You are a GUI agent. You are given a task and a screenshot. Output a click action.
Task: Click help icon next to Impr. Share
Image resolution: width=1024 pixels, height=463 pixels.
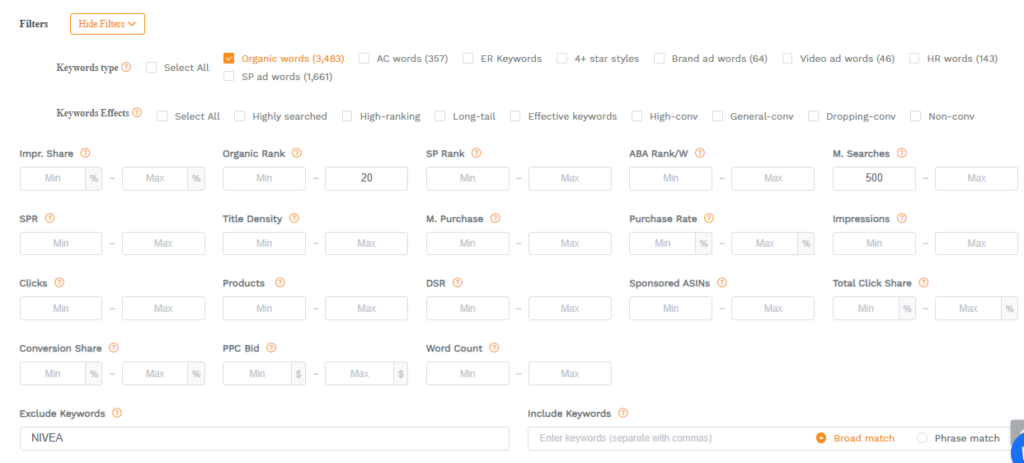pyautogui.click(x=85, y=153)
